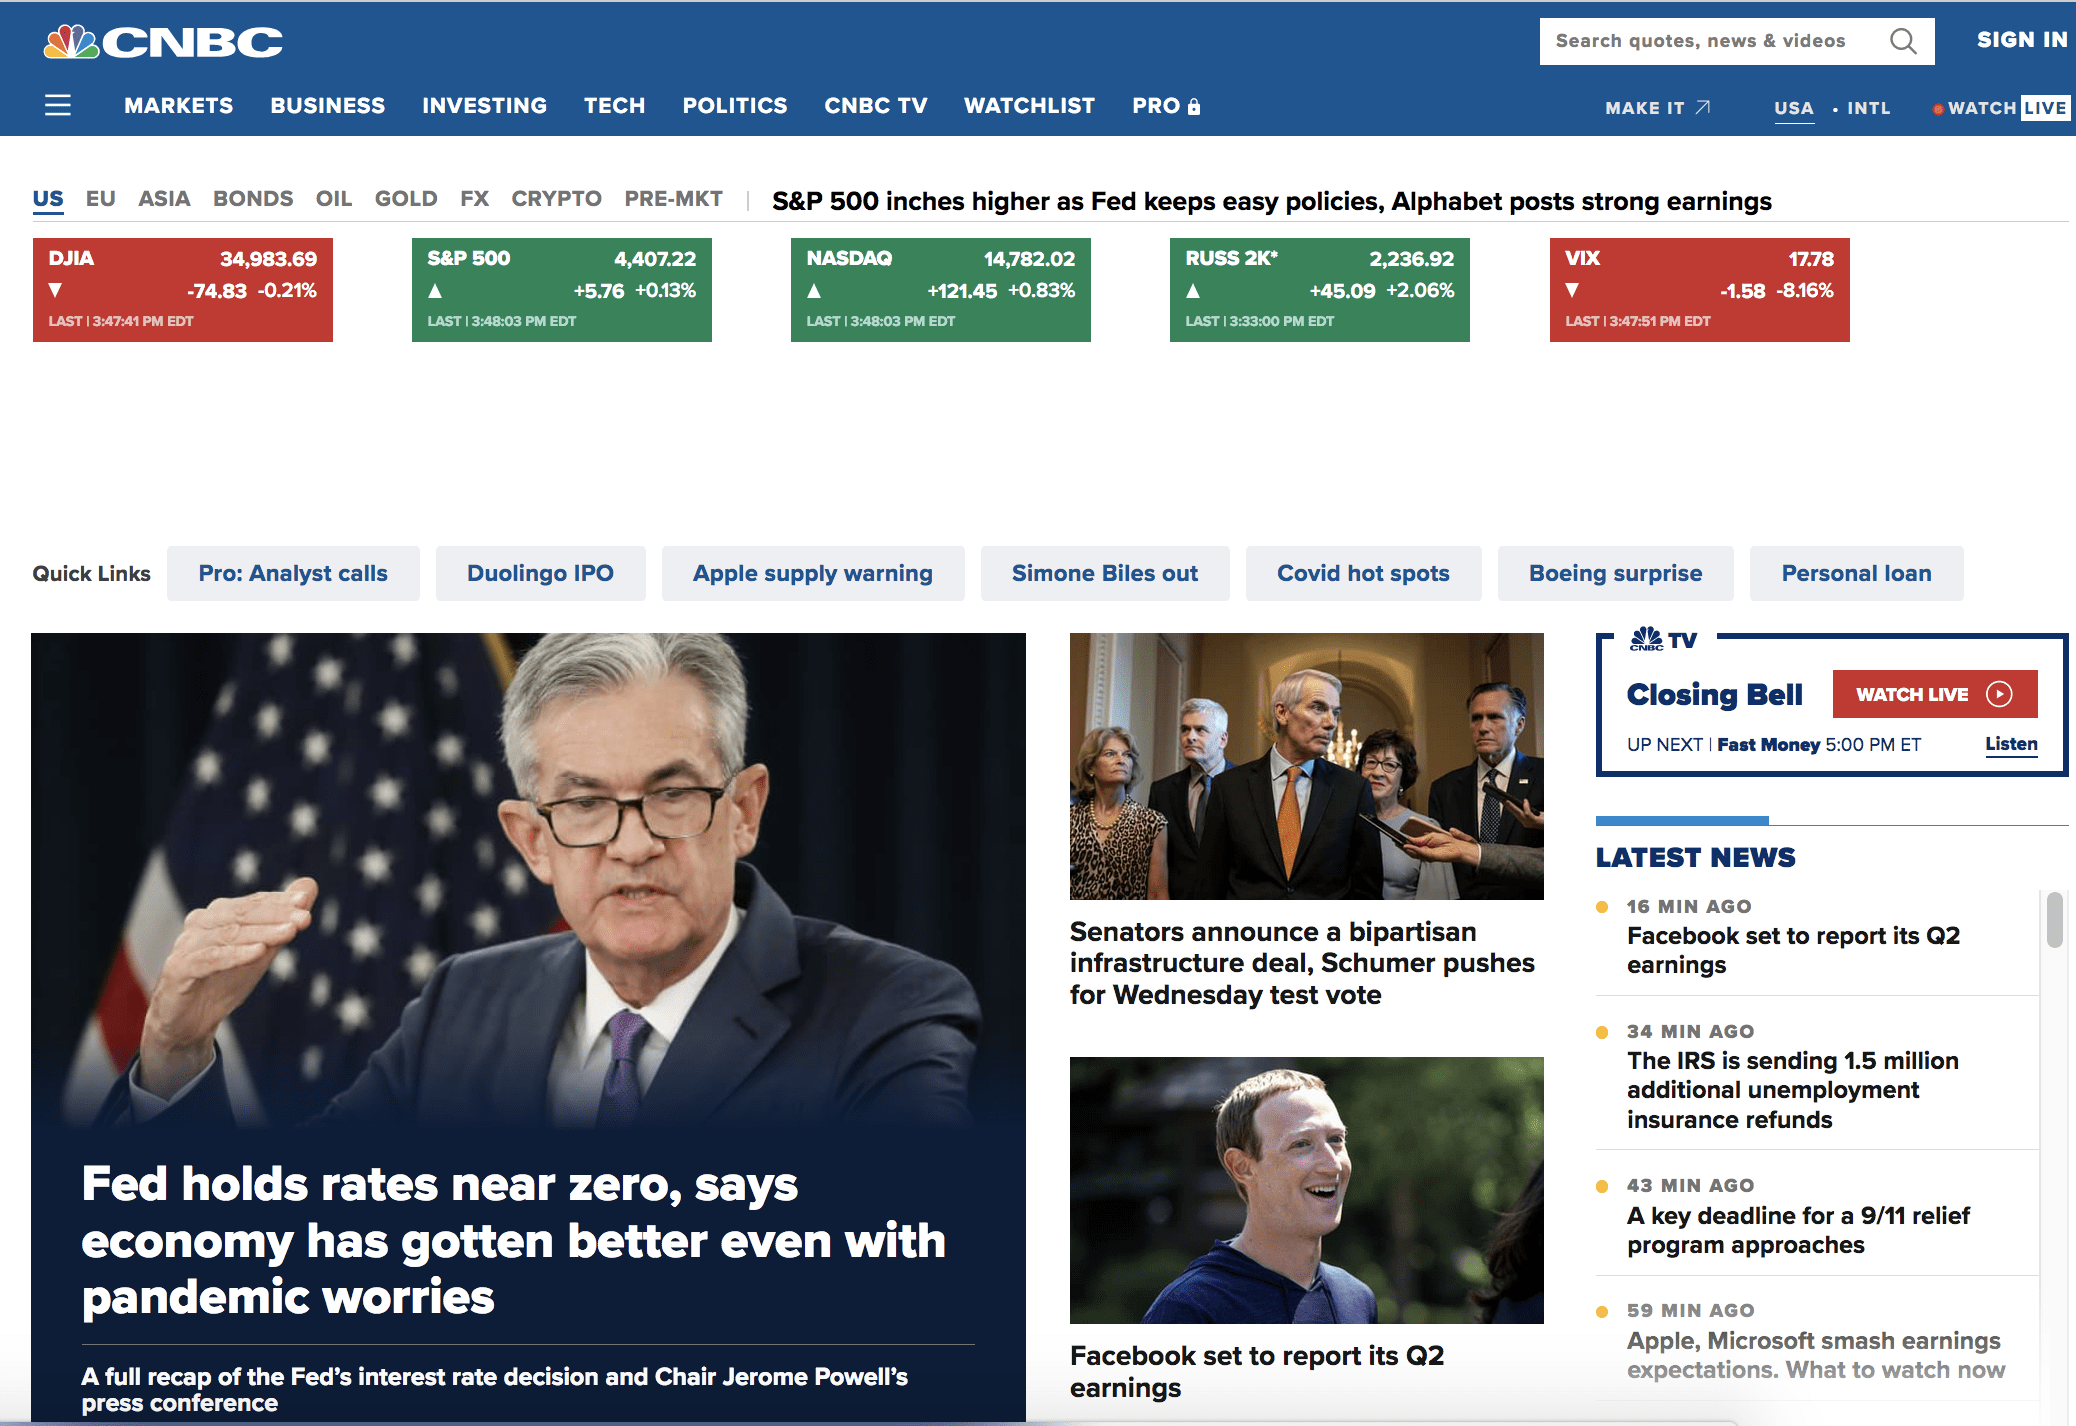Click the PRO lock icon
Image resolution: width=2076 pixels, height=1426 pixels.
pos(1194,106)
